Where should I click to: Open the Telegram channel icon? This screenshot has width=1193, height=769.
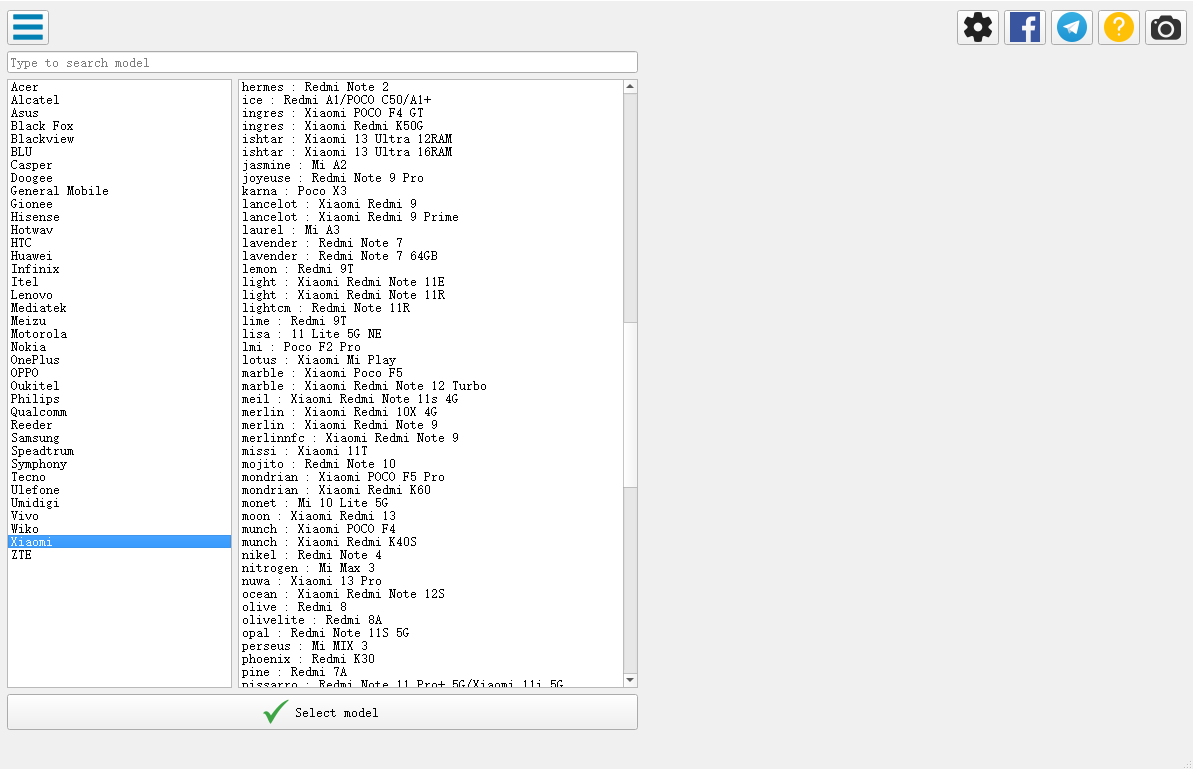1072,27
